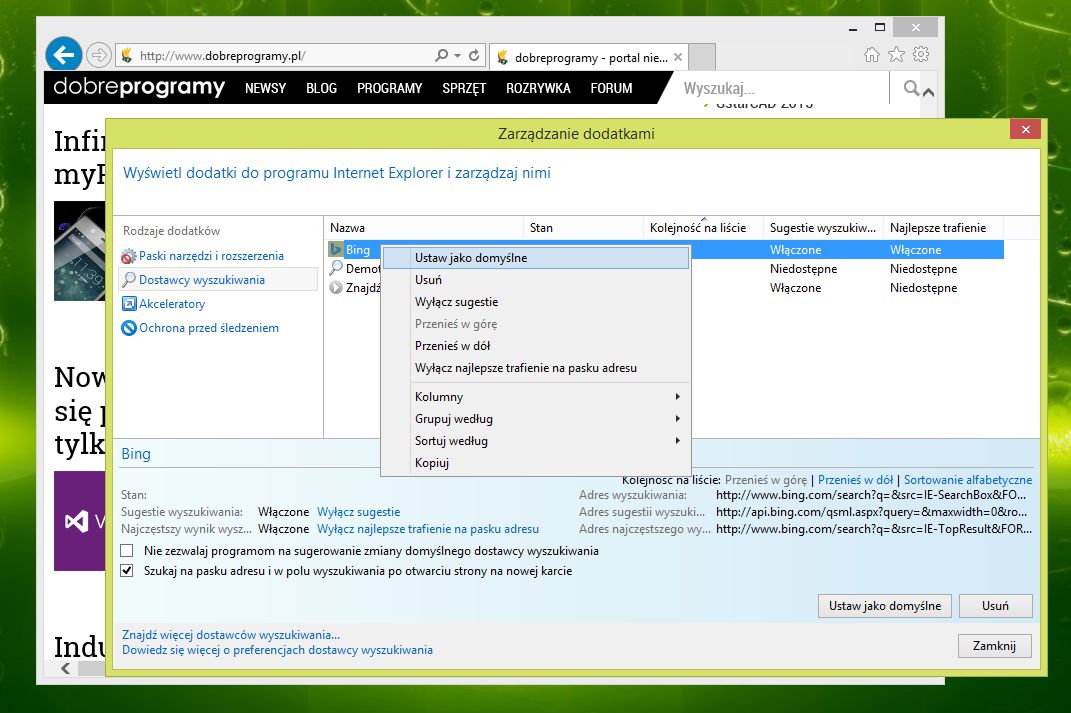Image resolution: width=1071 pixels, height=713 pixels.
Task: Click the phone article thumbnail on dobreprogramy page
Action: [x=79, y=251]
